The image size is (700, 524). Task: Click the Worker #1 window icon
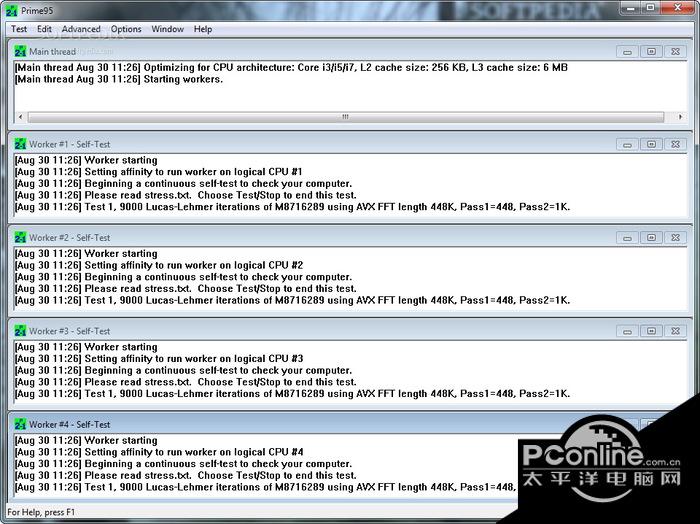(20, 144)
